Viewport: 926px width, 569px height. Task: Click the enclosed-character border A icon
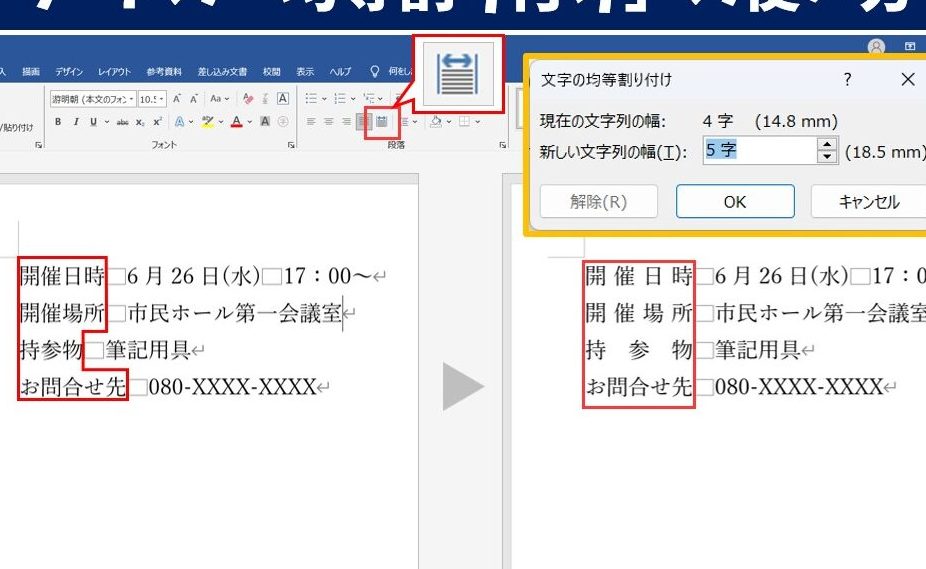pos(283,99)
